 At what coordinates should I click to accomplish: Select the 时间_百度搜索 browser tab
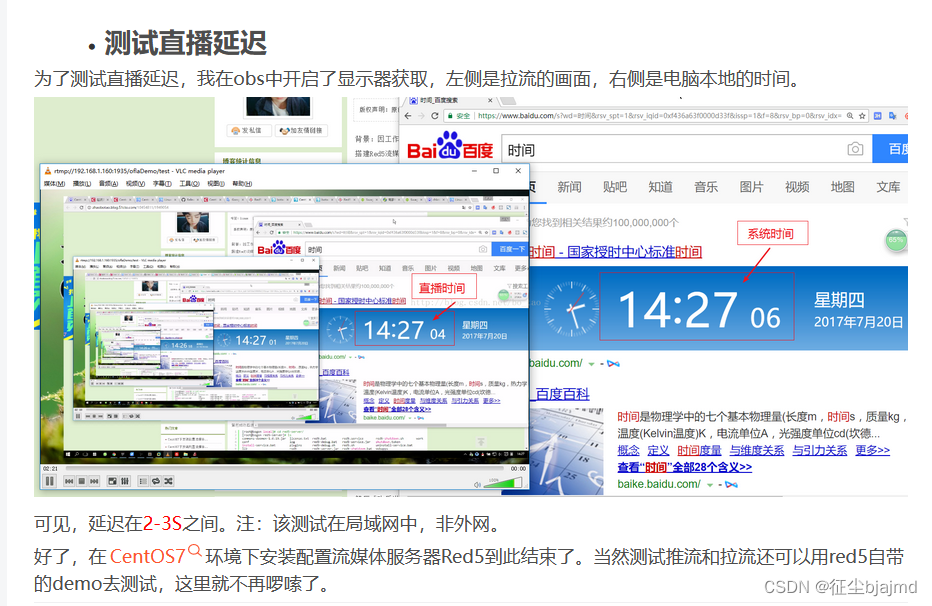click(x=451, y=100)
